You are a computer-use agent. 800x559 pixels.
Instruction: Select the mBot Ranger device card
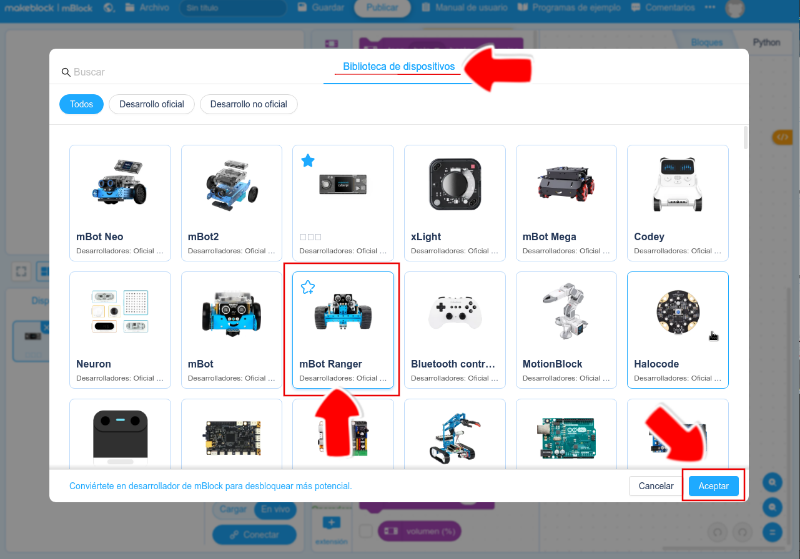click(343, 330)
